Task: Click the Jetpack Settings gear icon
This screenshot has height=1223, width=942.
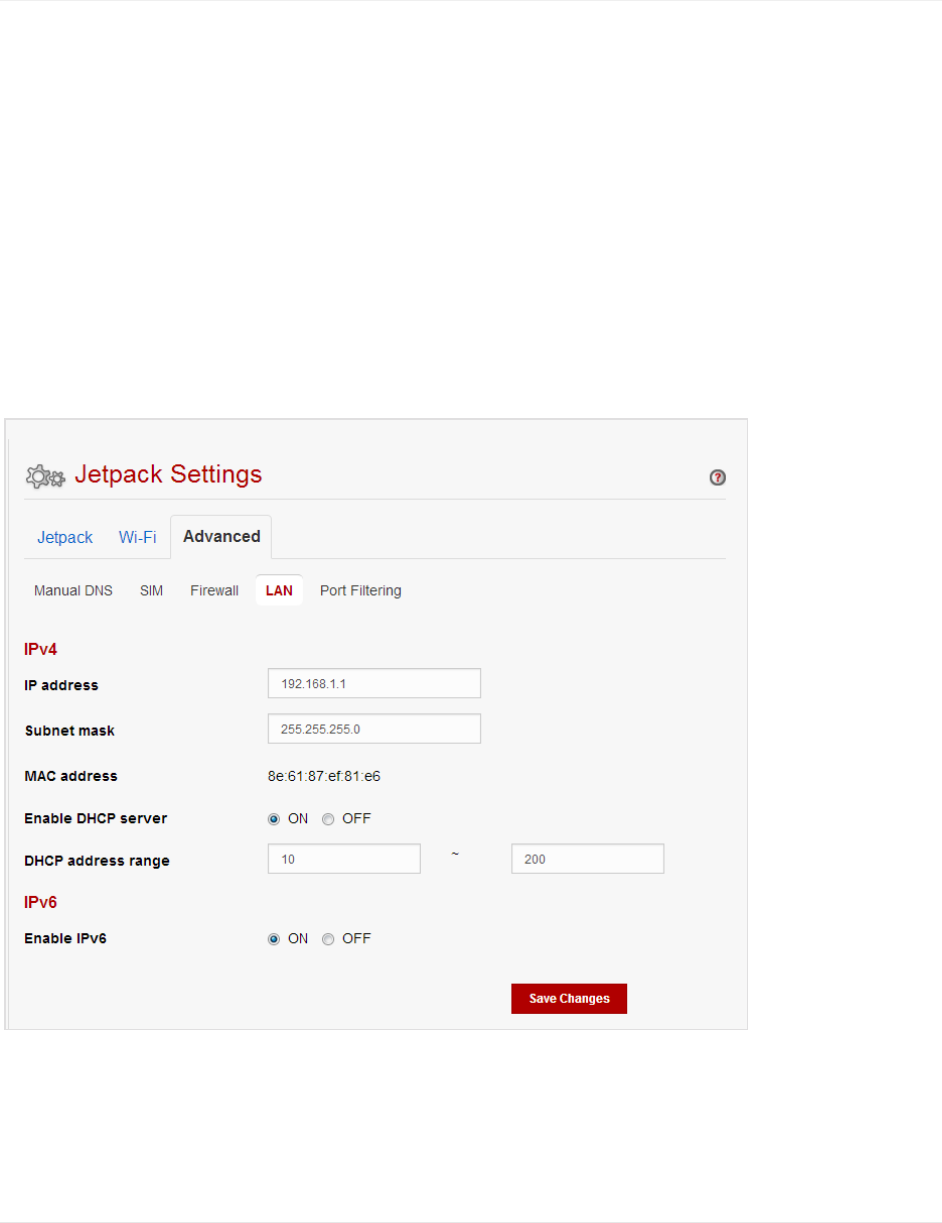Action: point(45,476)
